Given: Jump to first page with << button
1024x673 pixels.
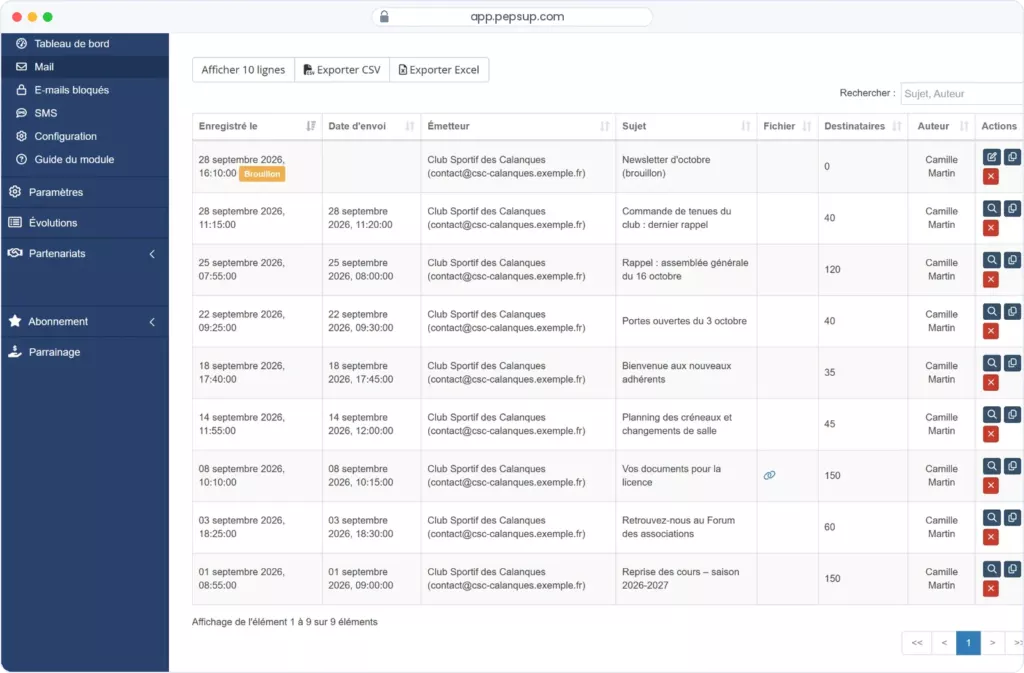Looking at the screenshot, I should (x=917, y=643).
